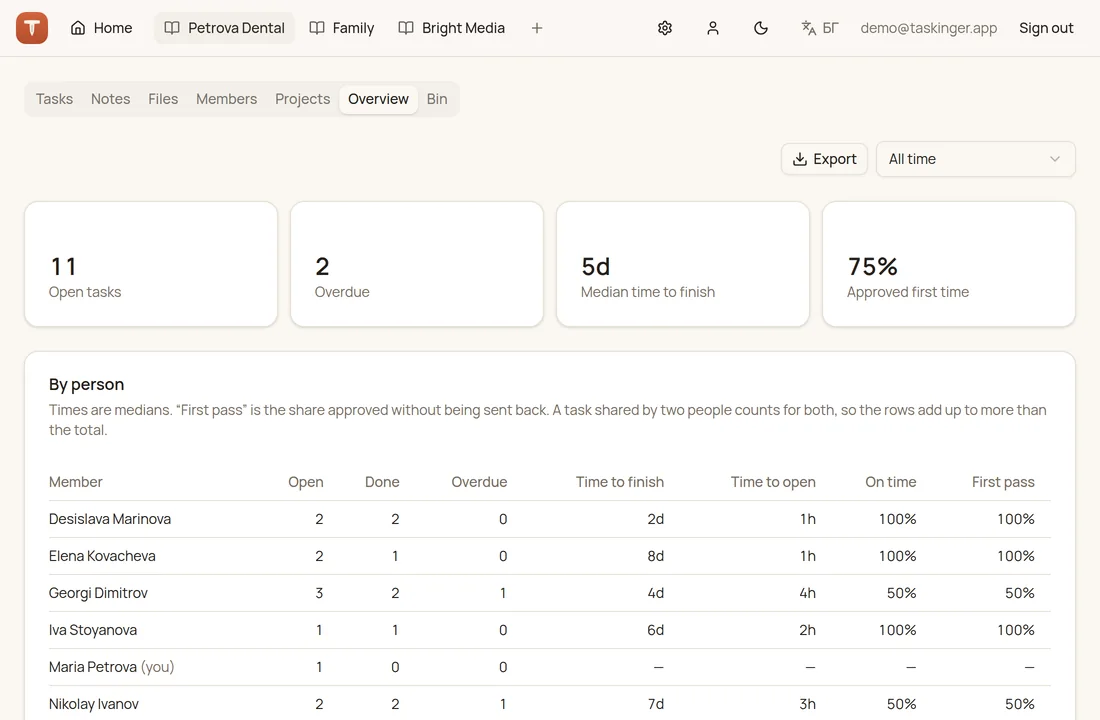Screen dimensions: 1100x720
Task: Click the Open tasks card
Action: click(x=151, y=264)
